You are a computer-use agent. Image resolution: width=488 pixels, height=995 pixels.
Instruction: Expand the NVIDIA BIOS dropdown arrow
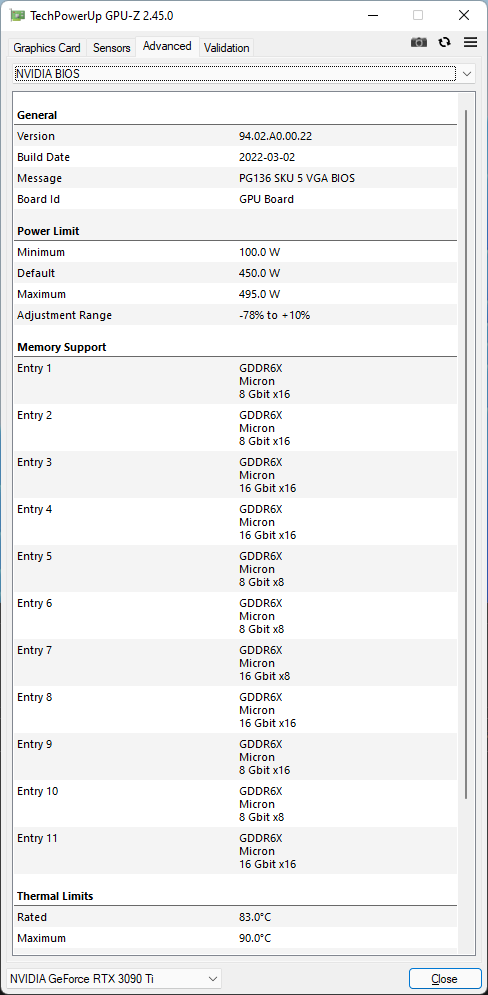466,74
